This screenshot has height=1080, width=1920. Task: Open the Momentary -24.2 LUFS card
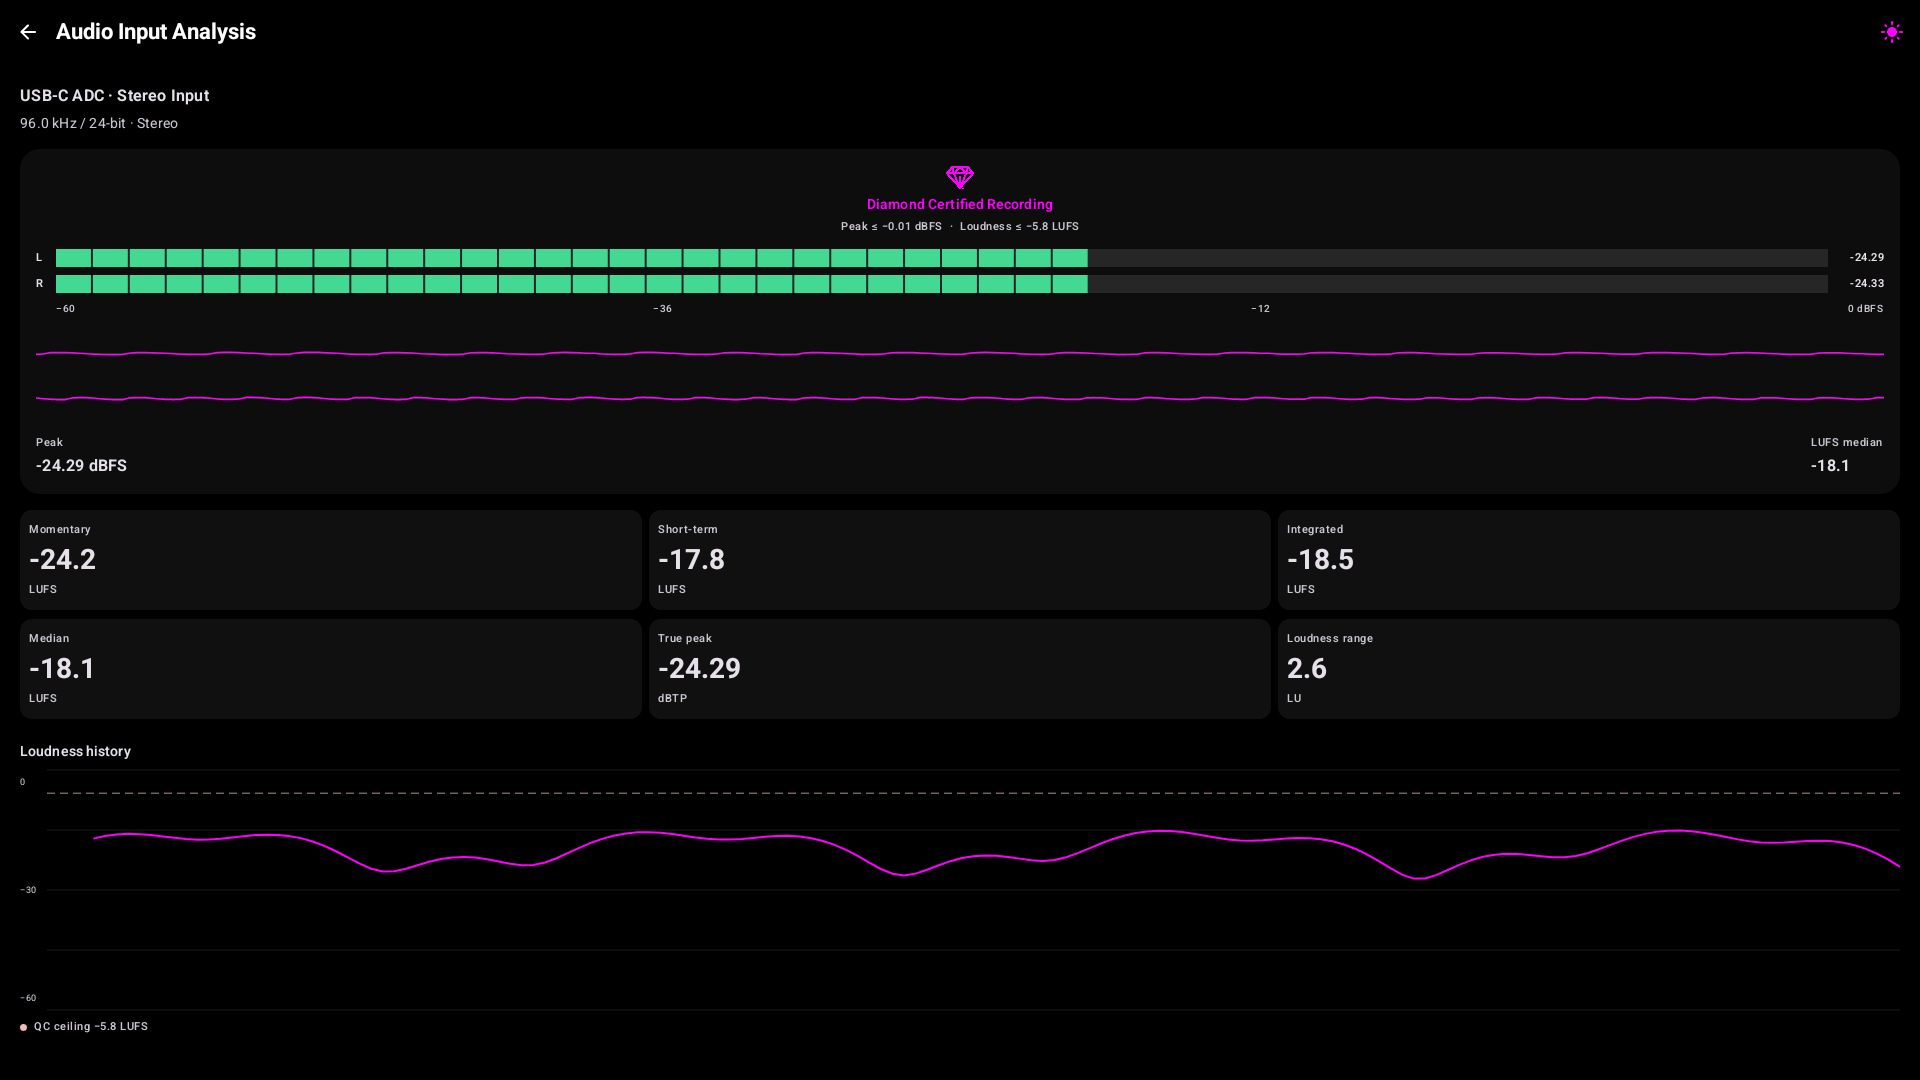[331, 560]
